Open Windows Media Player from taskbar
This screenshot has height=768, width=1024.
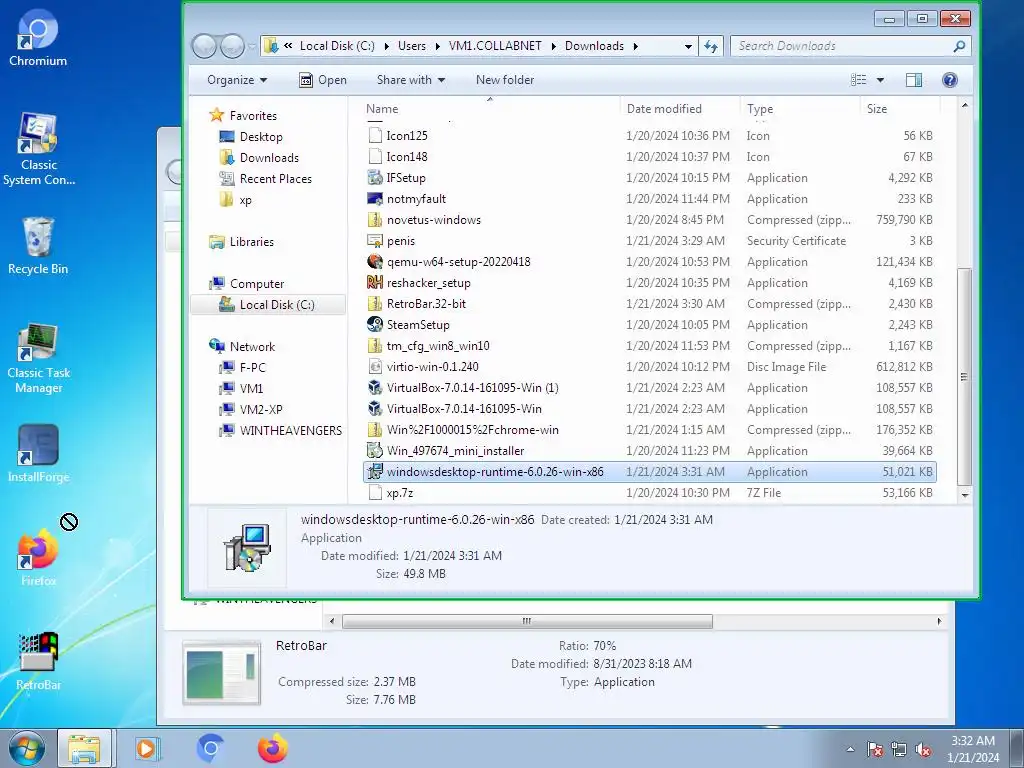pos(148,748)
